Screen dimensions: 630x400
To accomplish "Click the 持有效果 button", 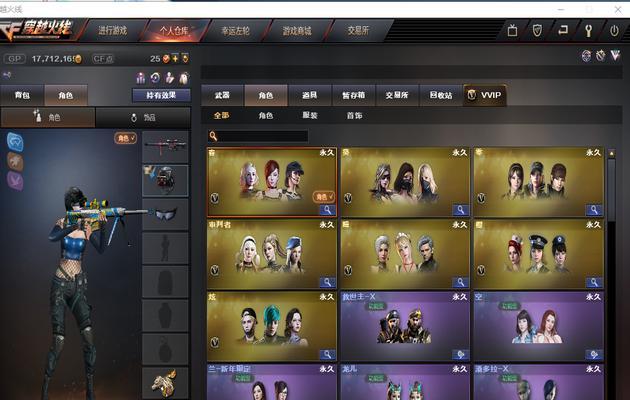I will coord(161,95).
